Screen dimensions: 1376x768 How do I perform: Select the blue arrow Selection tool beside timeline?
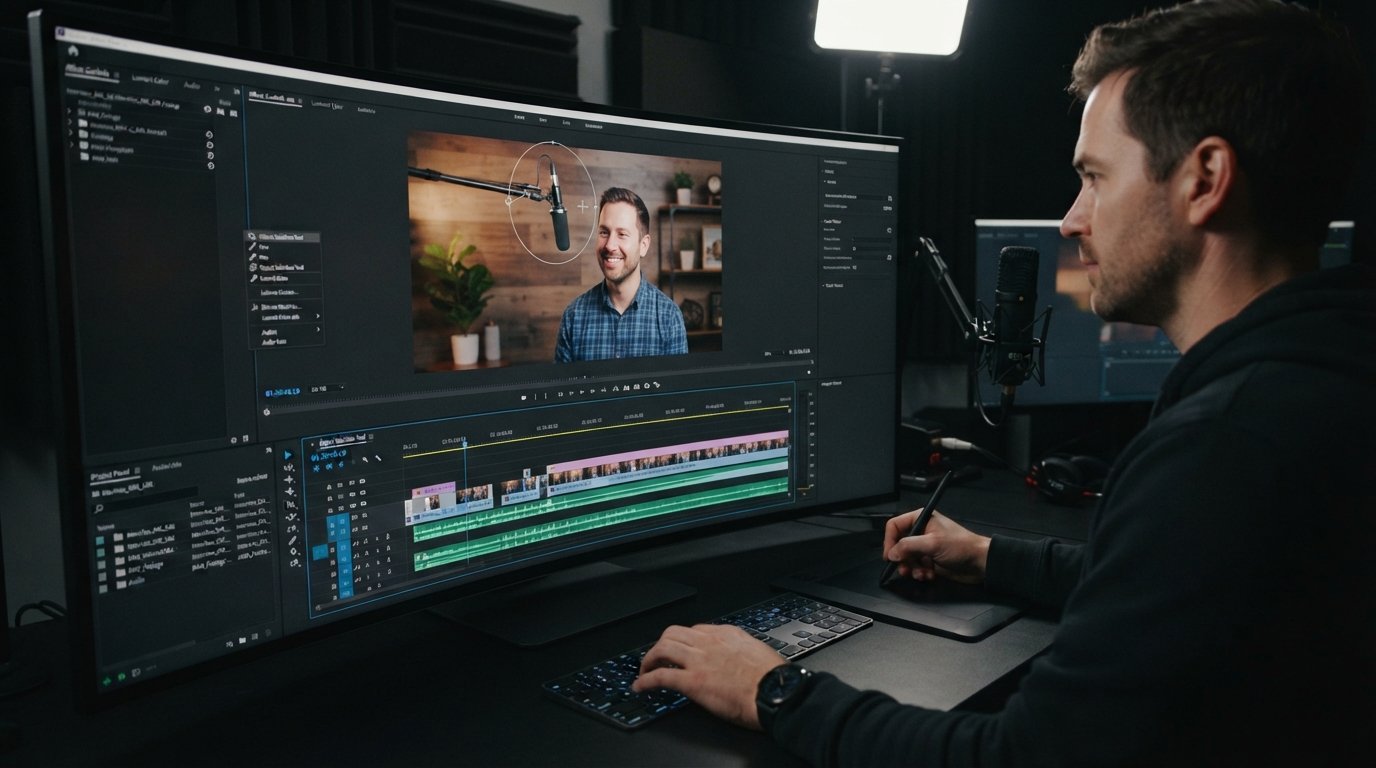coord(289,454)
